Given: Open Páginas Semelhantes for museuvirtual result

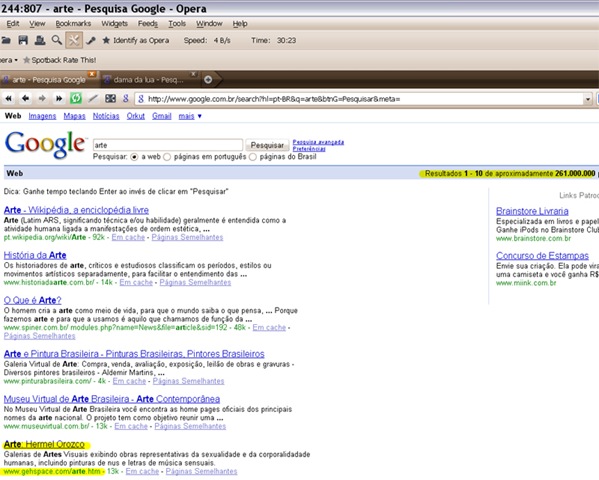Looking at the screenshot, I should click(x=190, y=426).
